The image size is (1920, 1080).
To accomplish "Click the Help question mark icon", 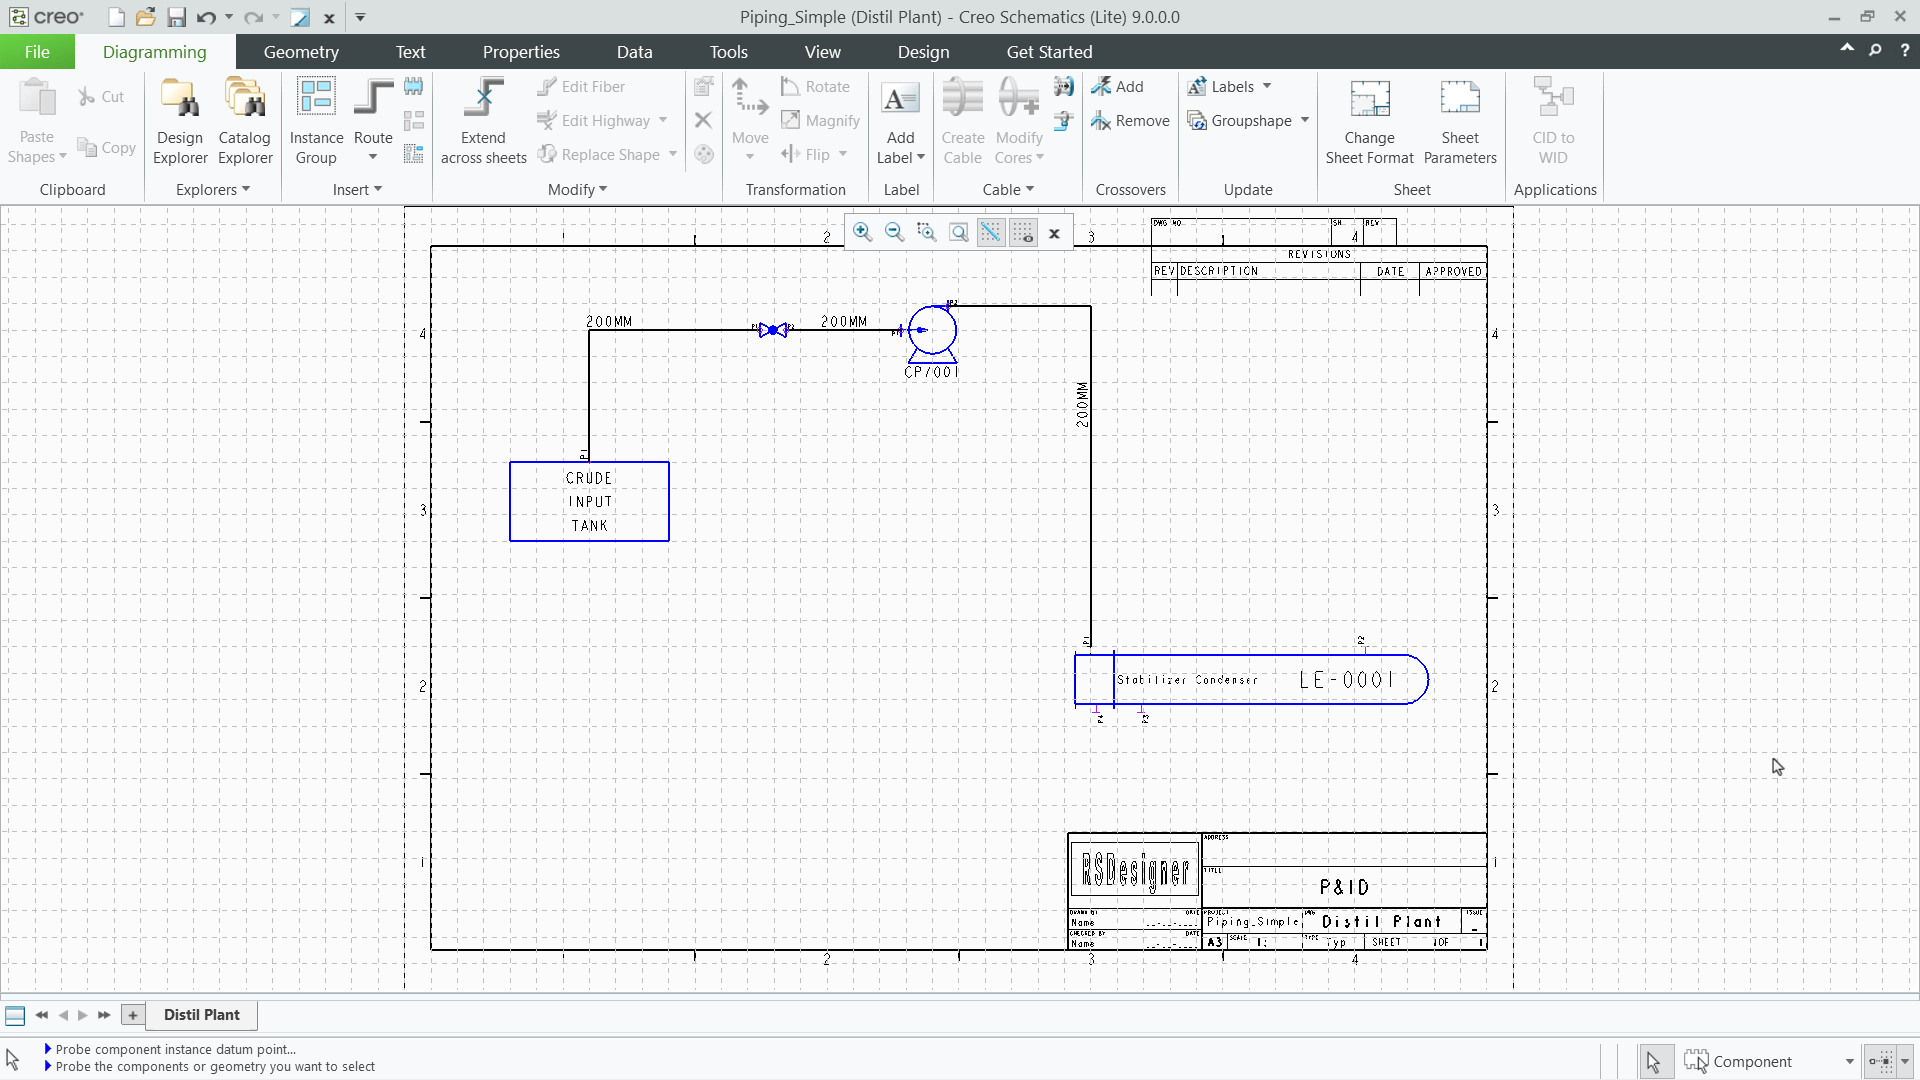I will coord(1904,50).
